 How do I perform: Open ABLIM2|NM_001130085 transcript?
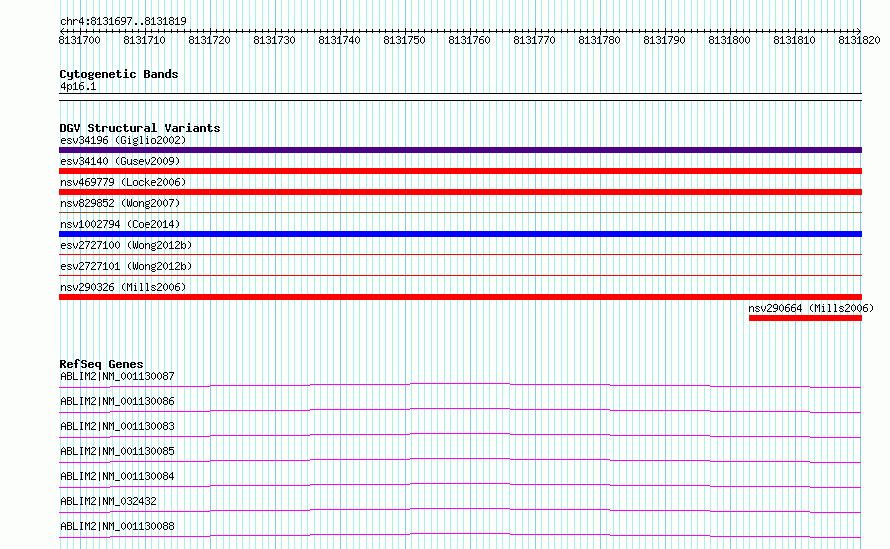pos(117,451)
